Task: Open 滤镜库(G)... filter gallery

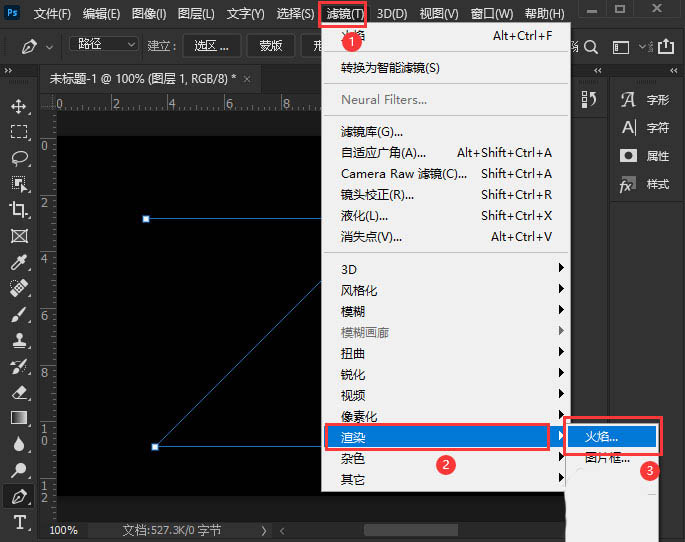Action: 445,131
